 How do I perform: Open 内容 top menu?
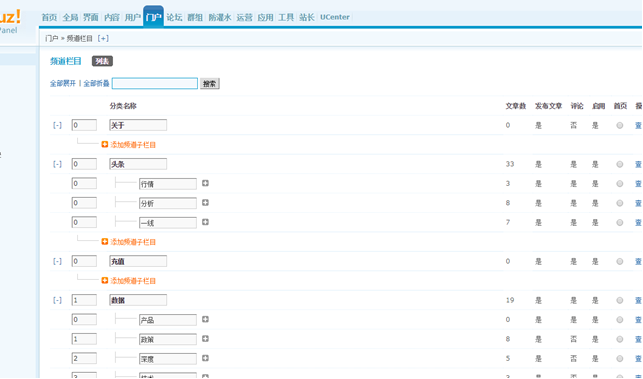click(112, 17)
